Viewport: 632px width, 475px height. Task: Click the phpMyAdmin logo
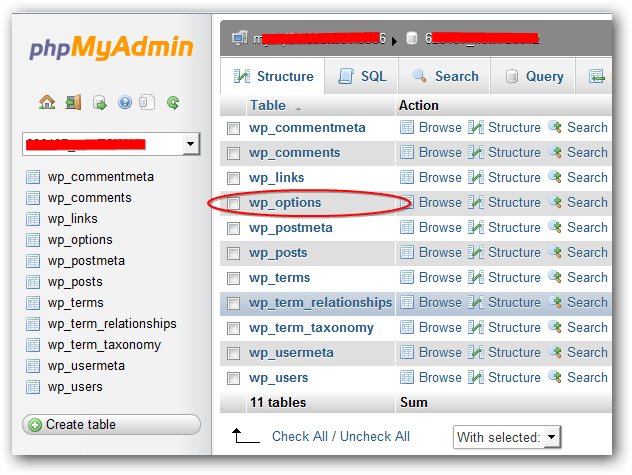click(x=112, y=48)
